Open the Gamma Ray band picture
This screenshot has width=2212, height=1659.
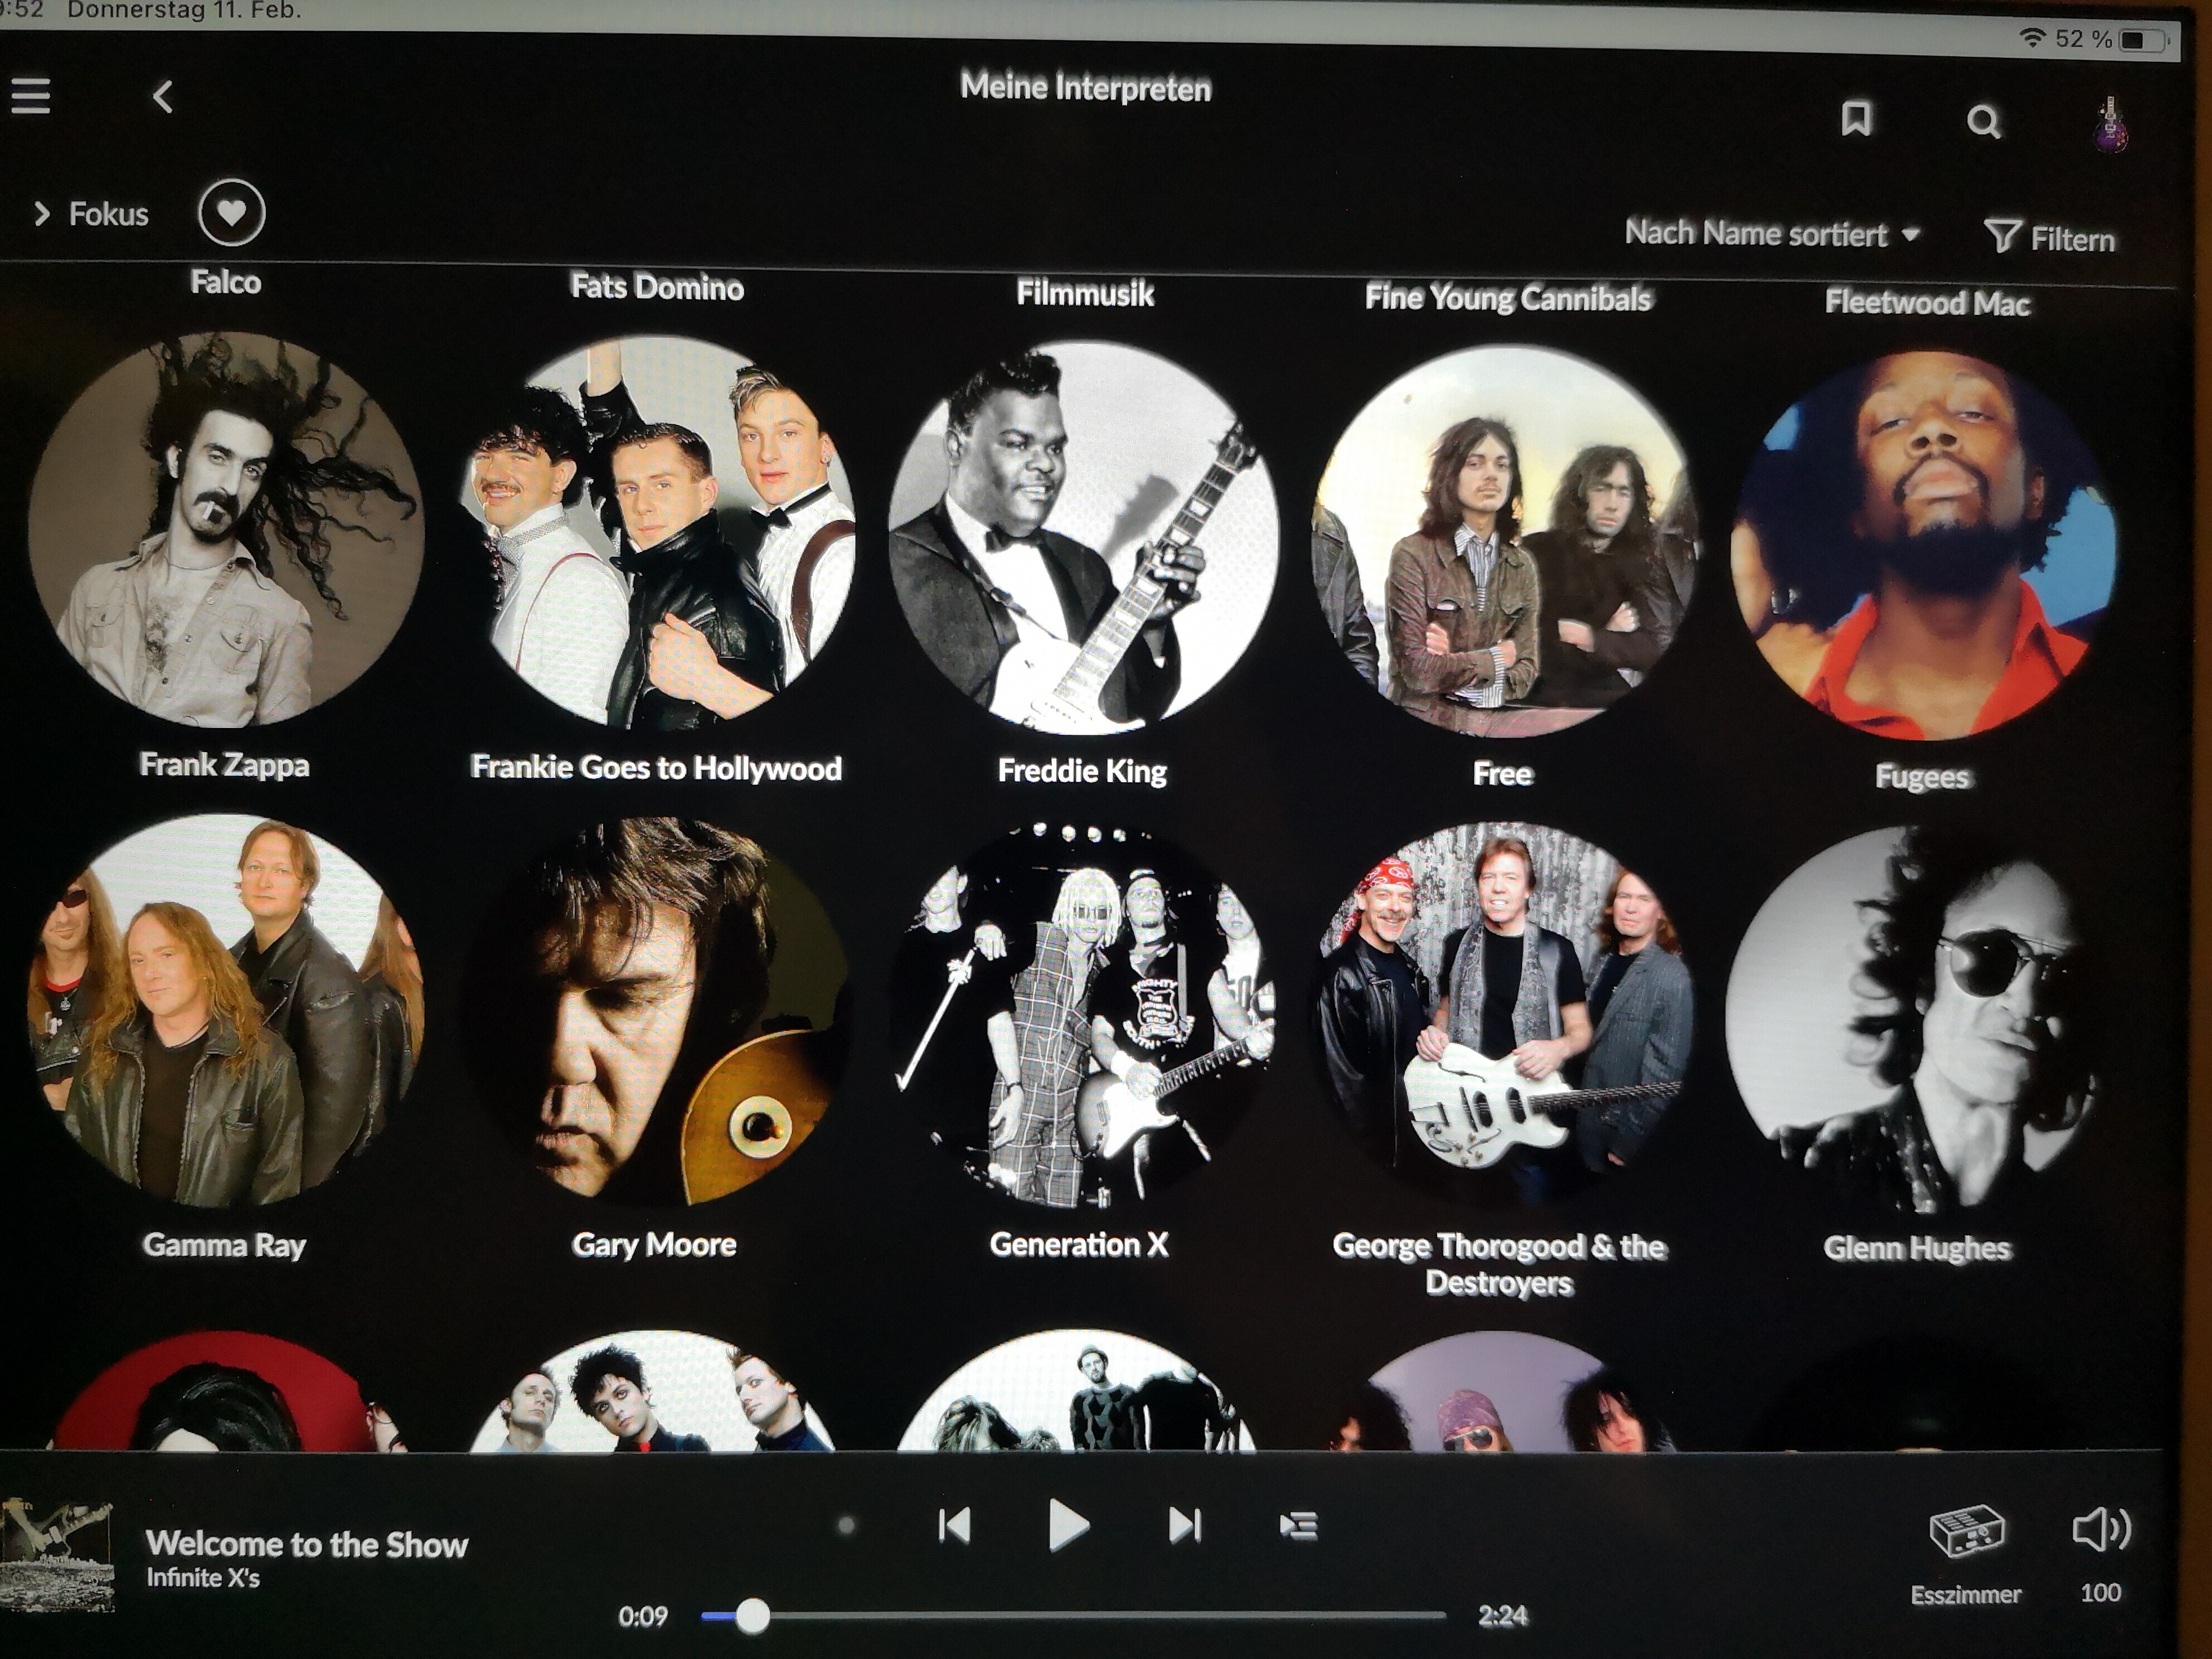(x=226, y=1011)
